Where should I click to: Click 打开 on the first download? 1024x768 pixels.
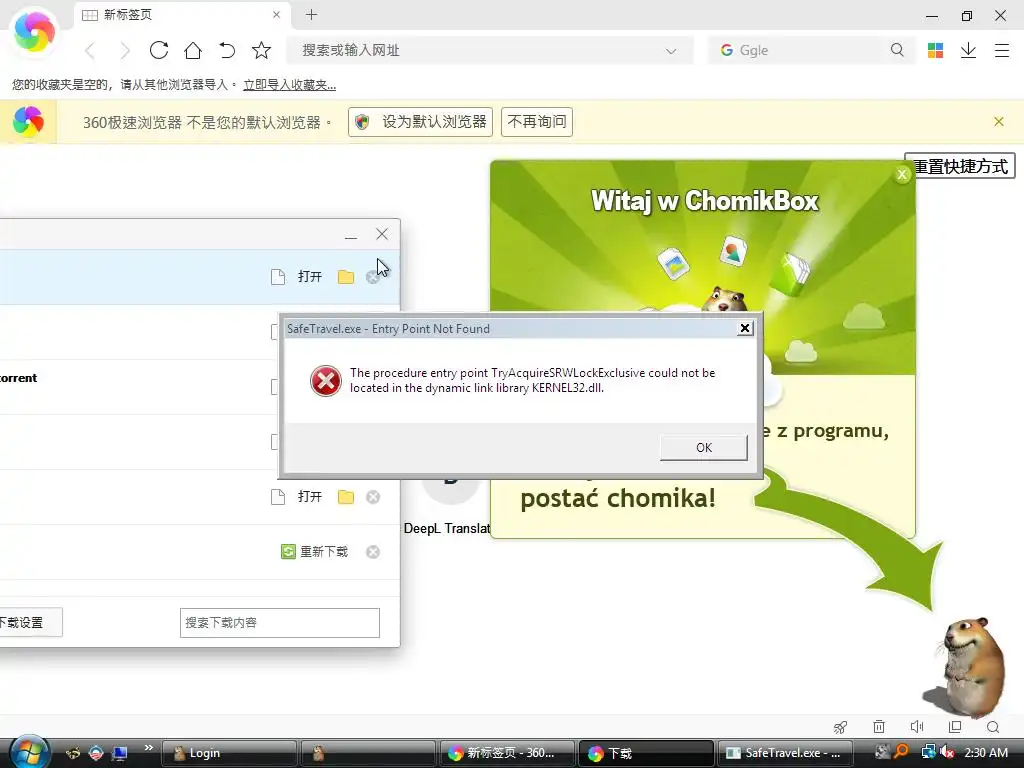coord(310,277)
